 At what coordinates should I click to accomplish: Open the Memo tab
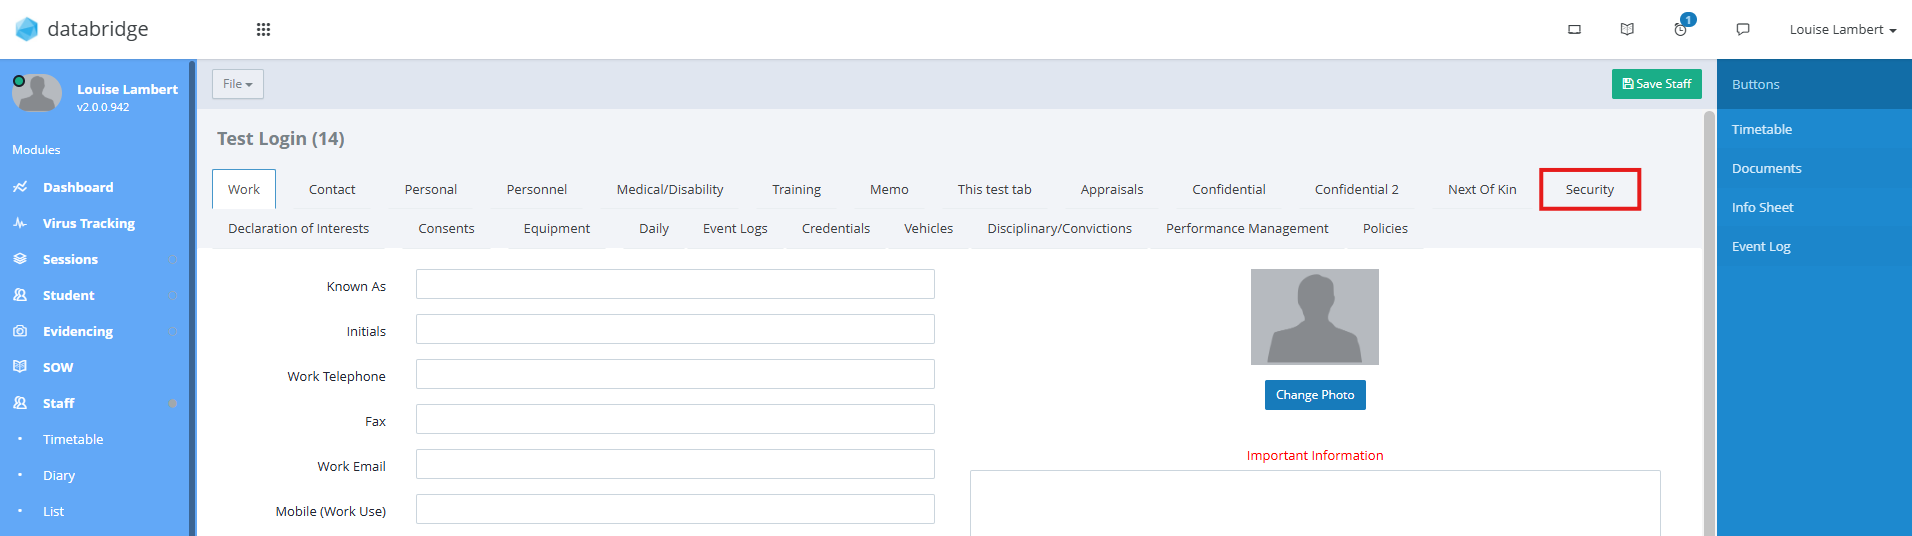coord(889,189)
